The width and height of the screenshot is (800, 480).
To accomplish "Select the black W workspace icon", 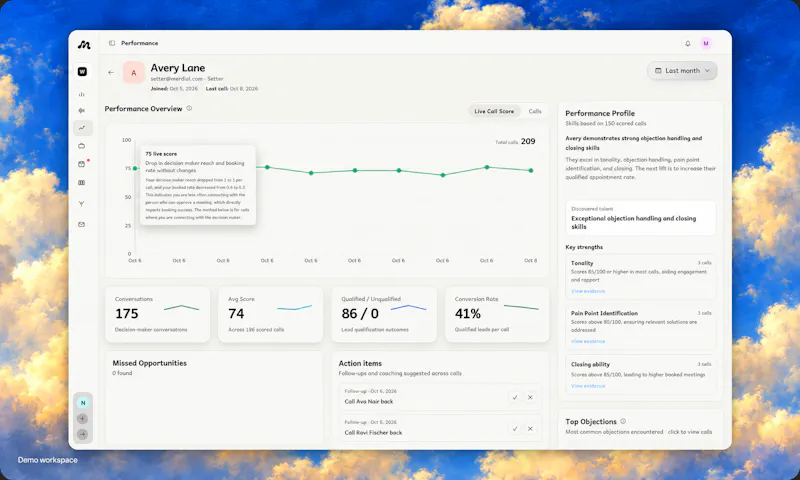I will pos(82,72).
